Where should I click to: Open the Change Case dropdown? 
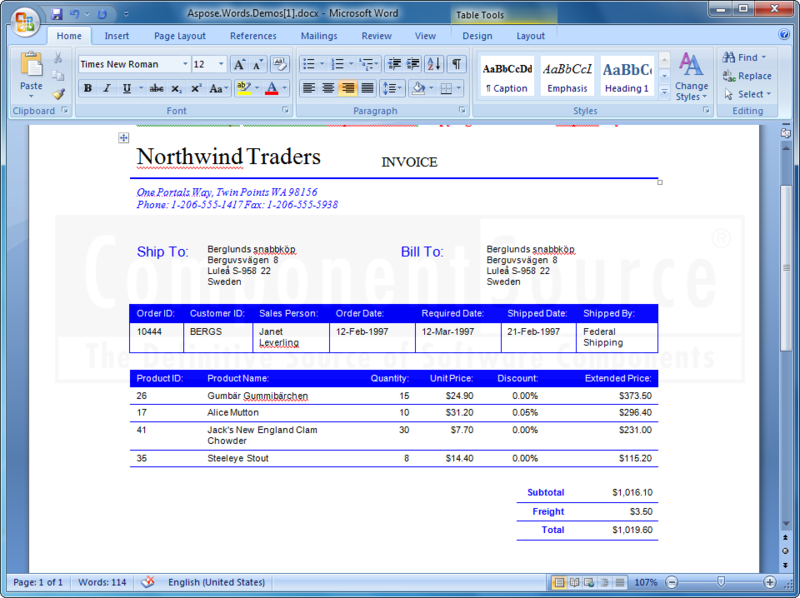(x=219, y=88)
